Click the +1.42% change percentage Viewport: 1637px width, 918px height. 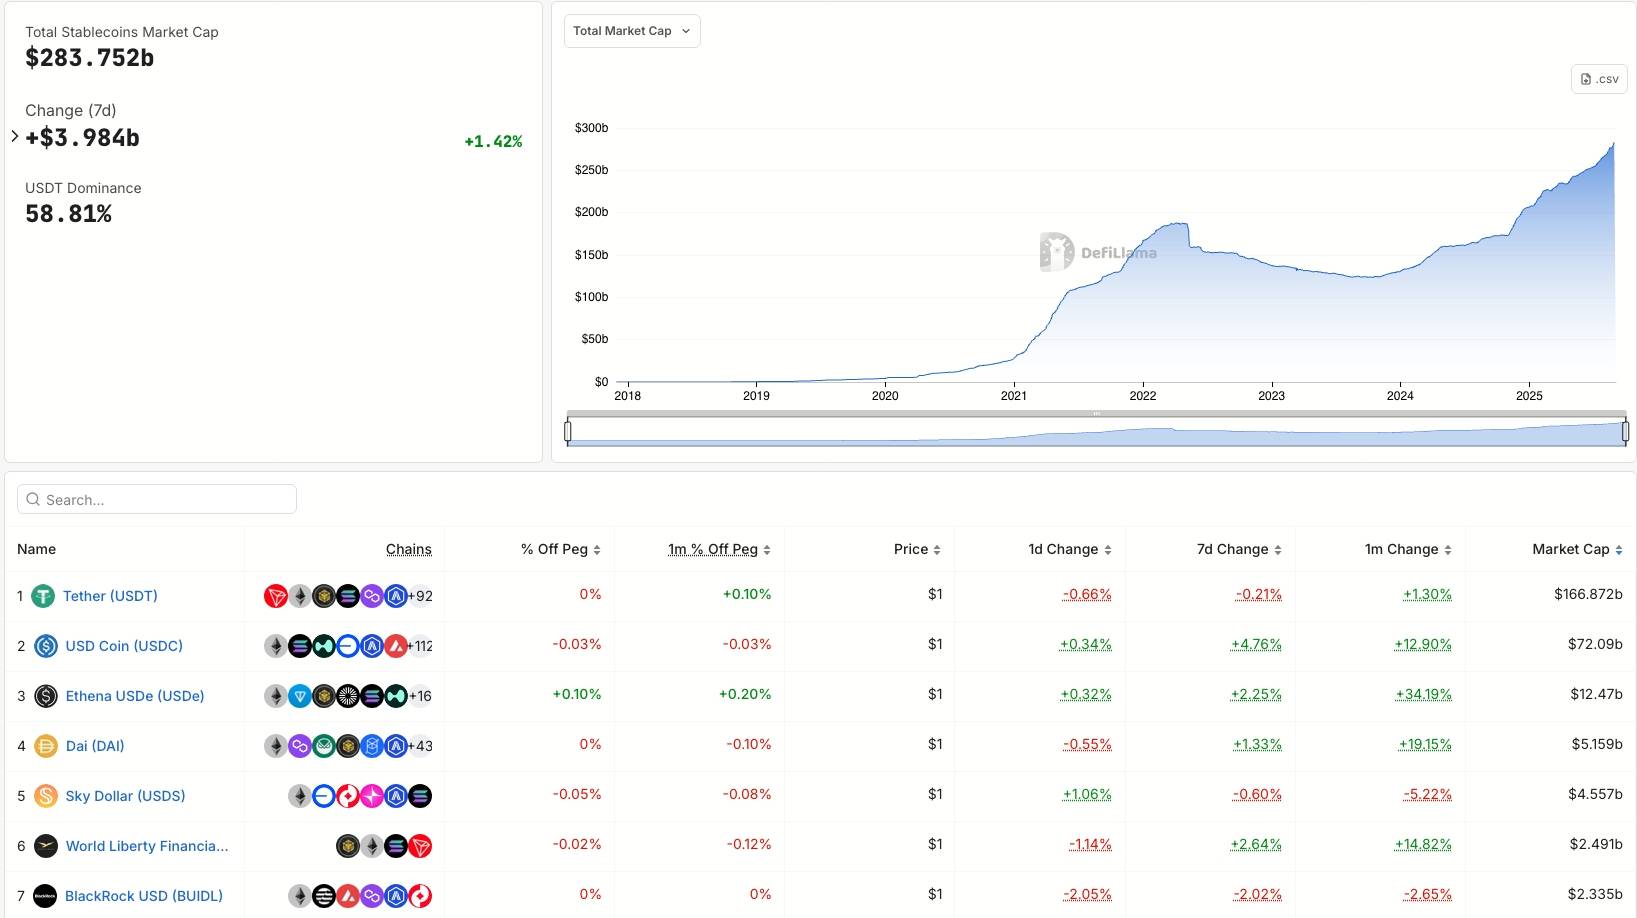coord(493,141)
